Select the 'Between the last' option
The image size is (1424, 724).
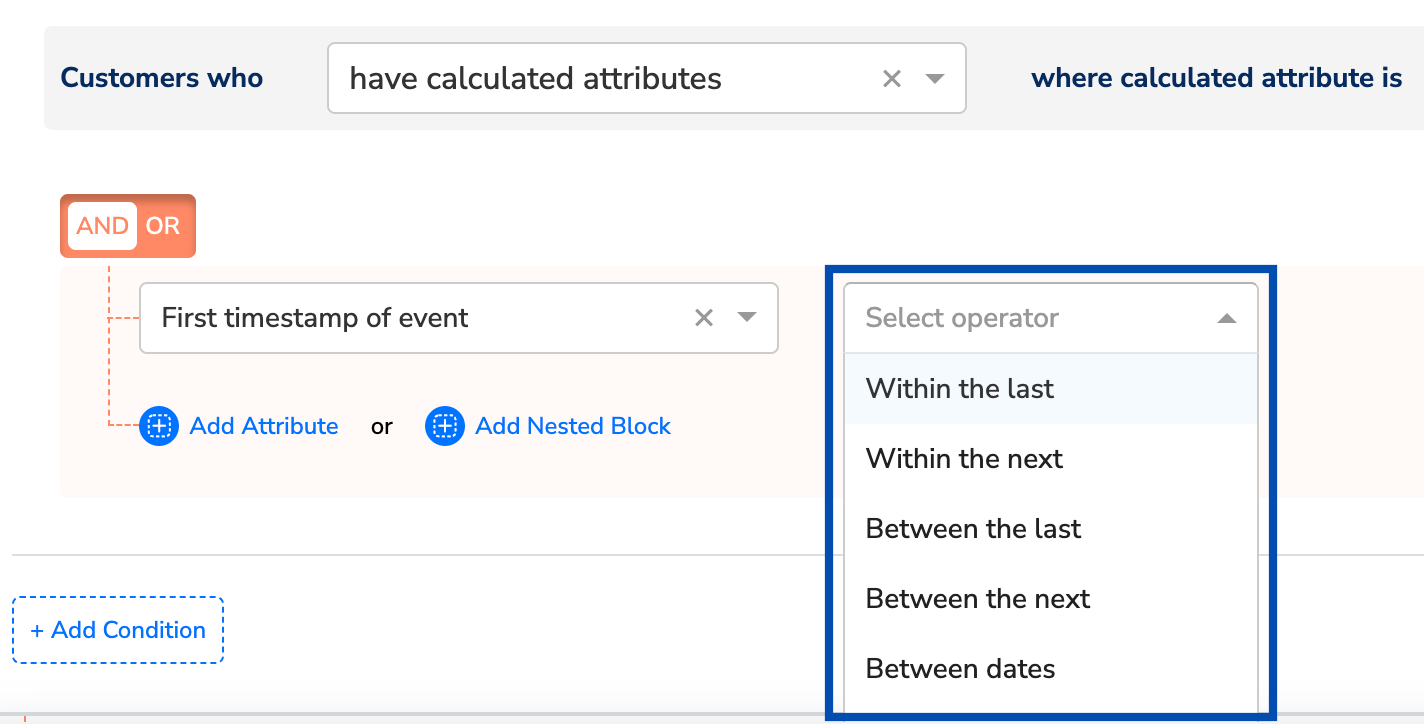click(x=973, y=528)
